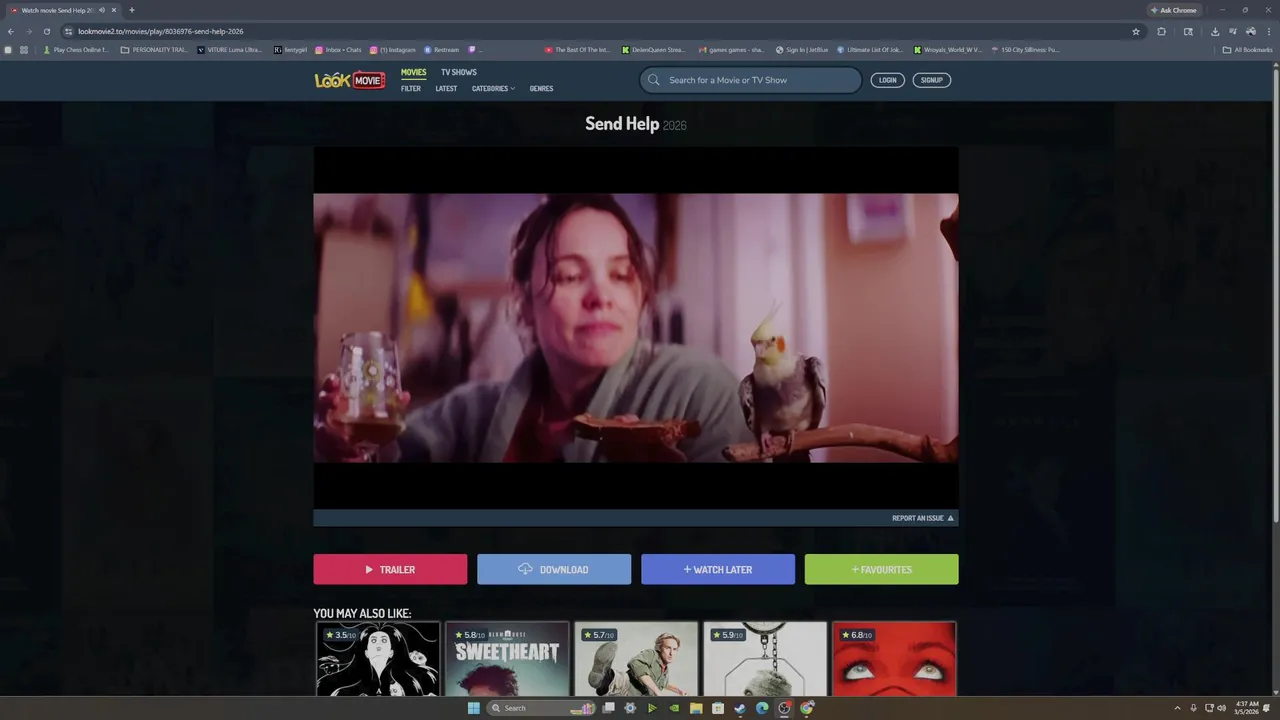Open the Movies section
The height and width of the screenshot is (720, 1280).
coord(413,72)
